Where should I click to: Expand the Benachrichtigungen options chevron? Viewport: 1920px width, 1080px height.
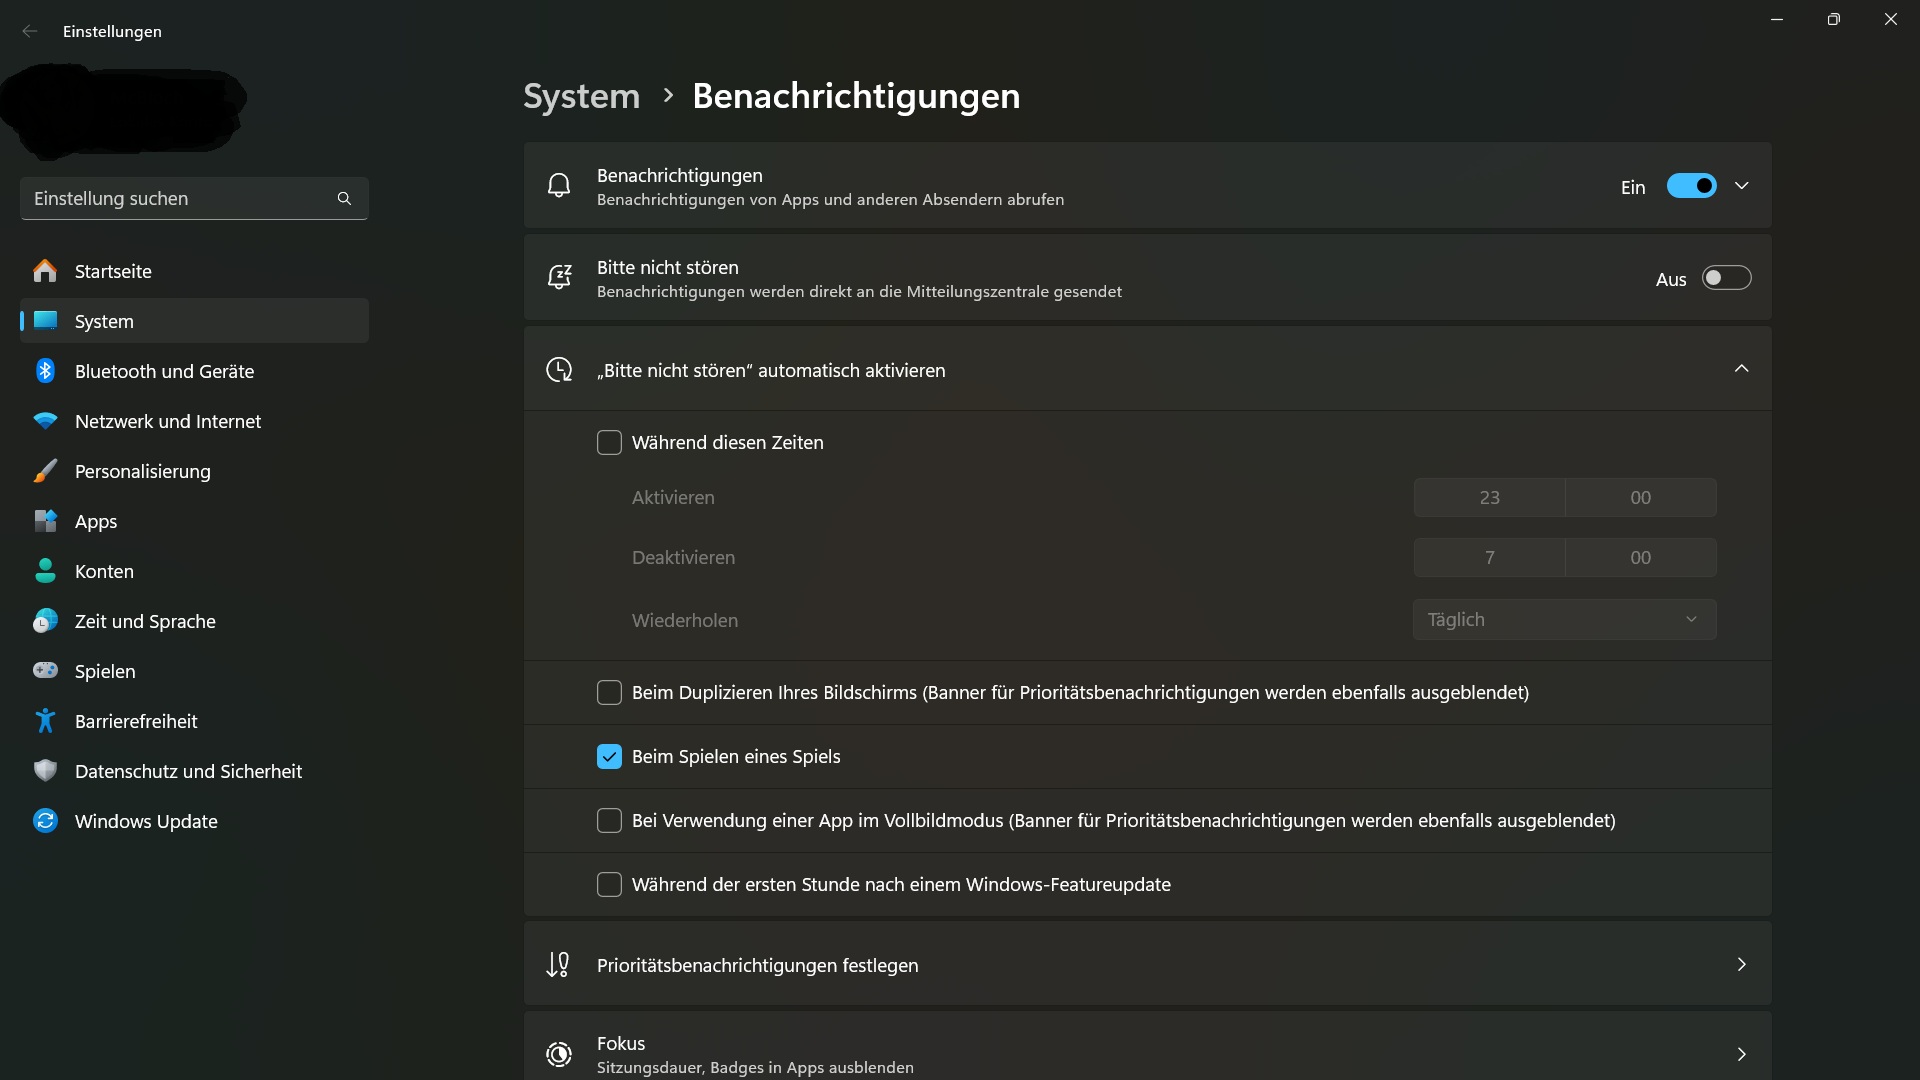[1741, 185]
